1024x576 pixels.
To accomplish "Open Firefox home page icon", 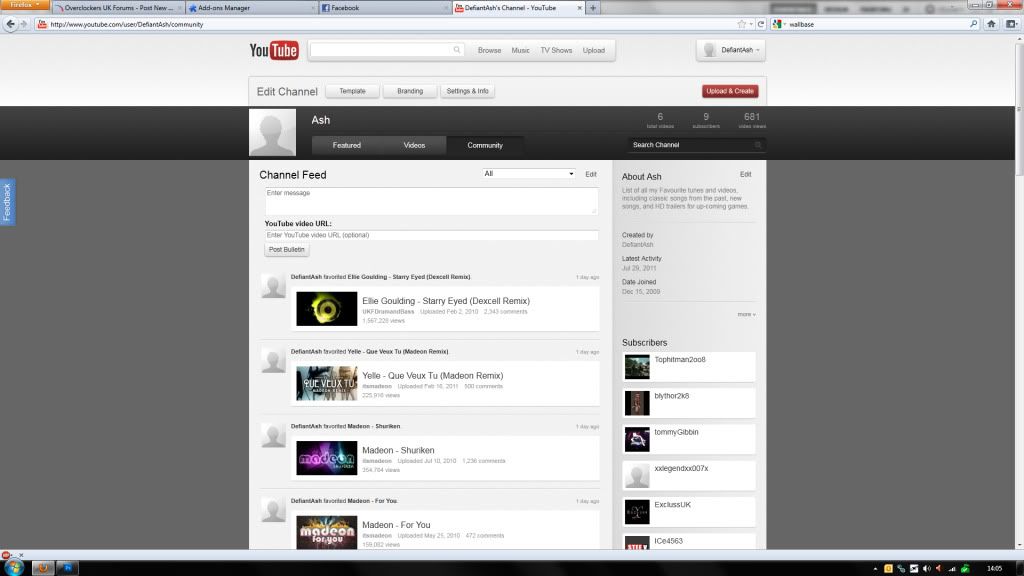I will 991,24.
